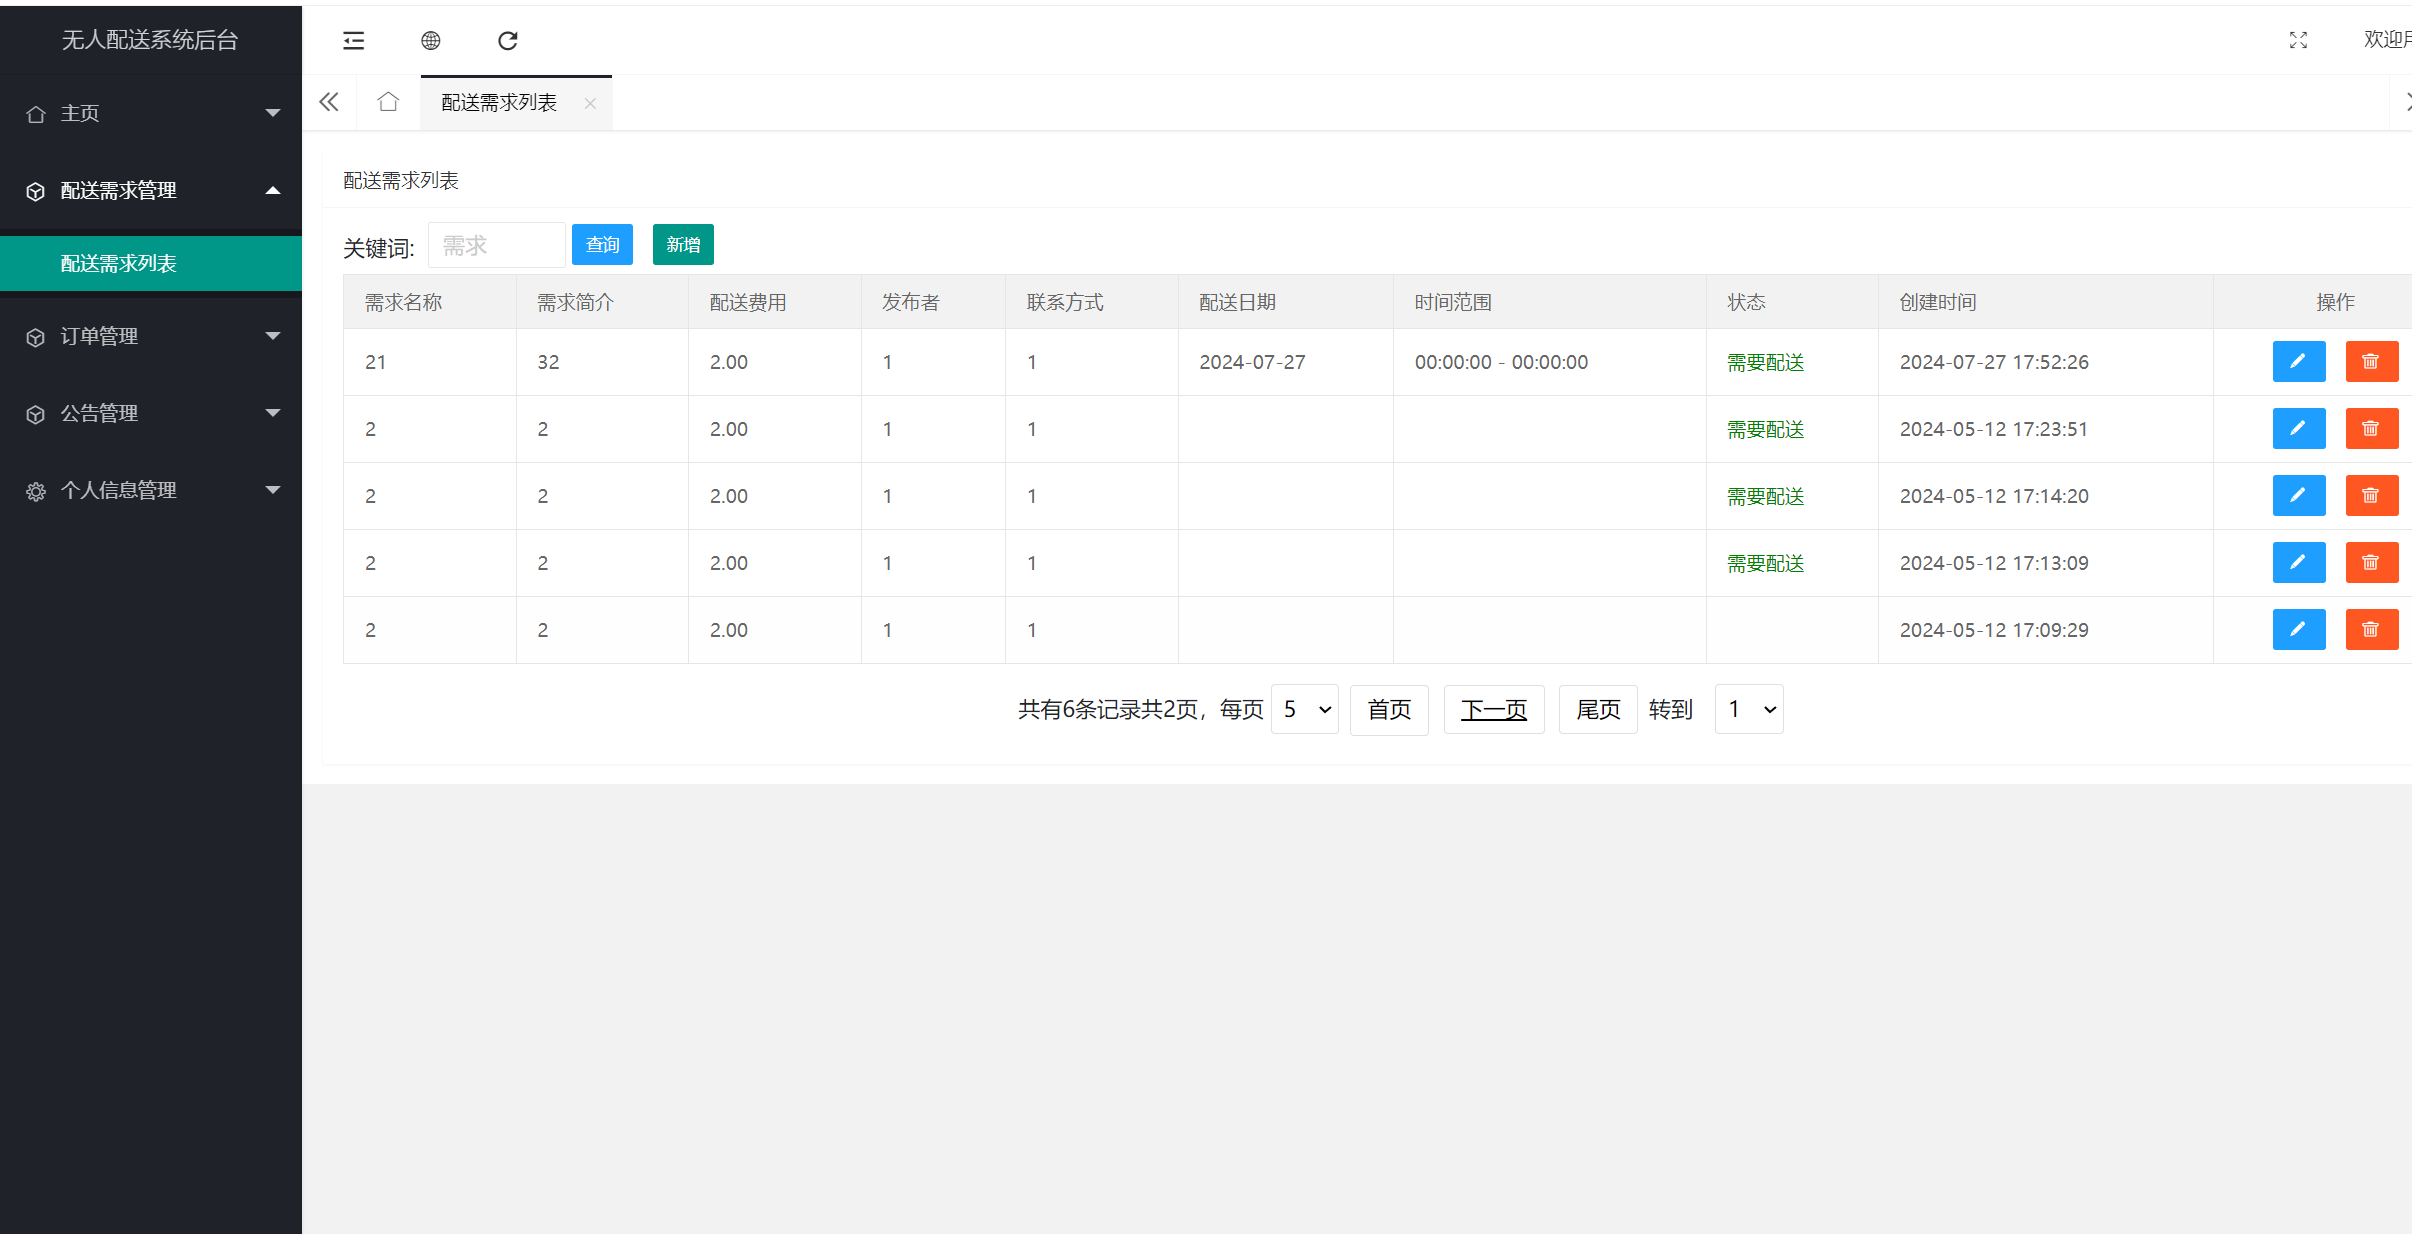Edit the first row with blue pencil icon

pos(2298,361)
